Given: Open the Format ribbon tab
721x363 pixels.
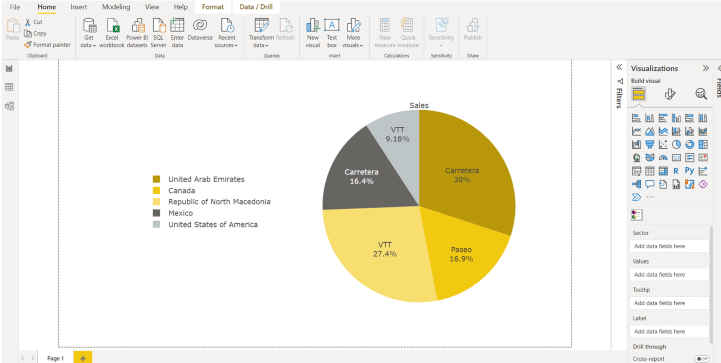Looking at the screenshot, I should [x=213, y=7].
